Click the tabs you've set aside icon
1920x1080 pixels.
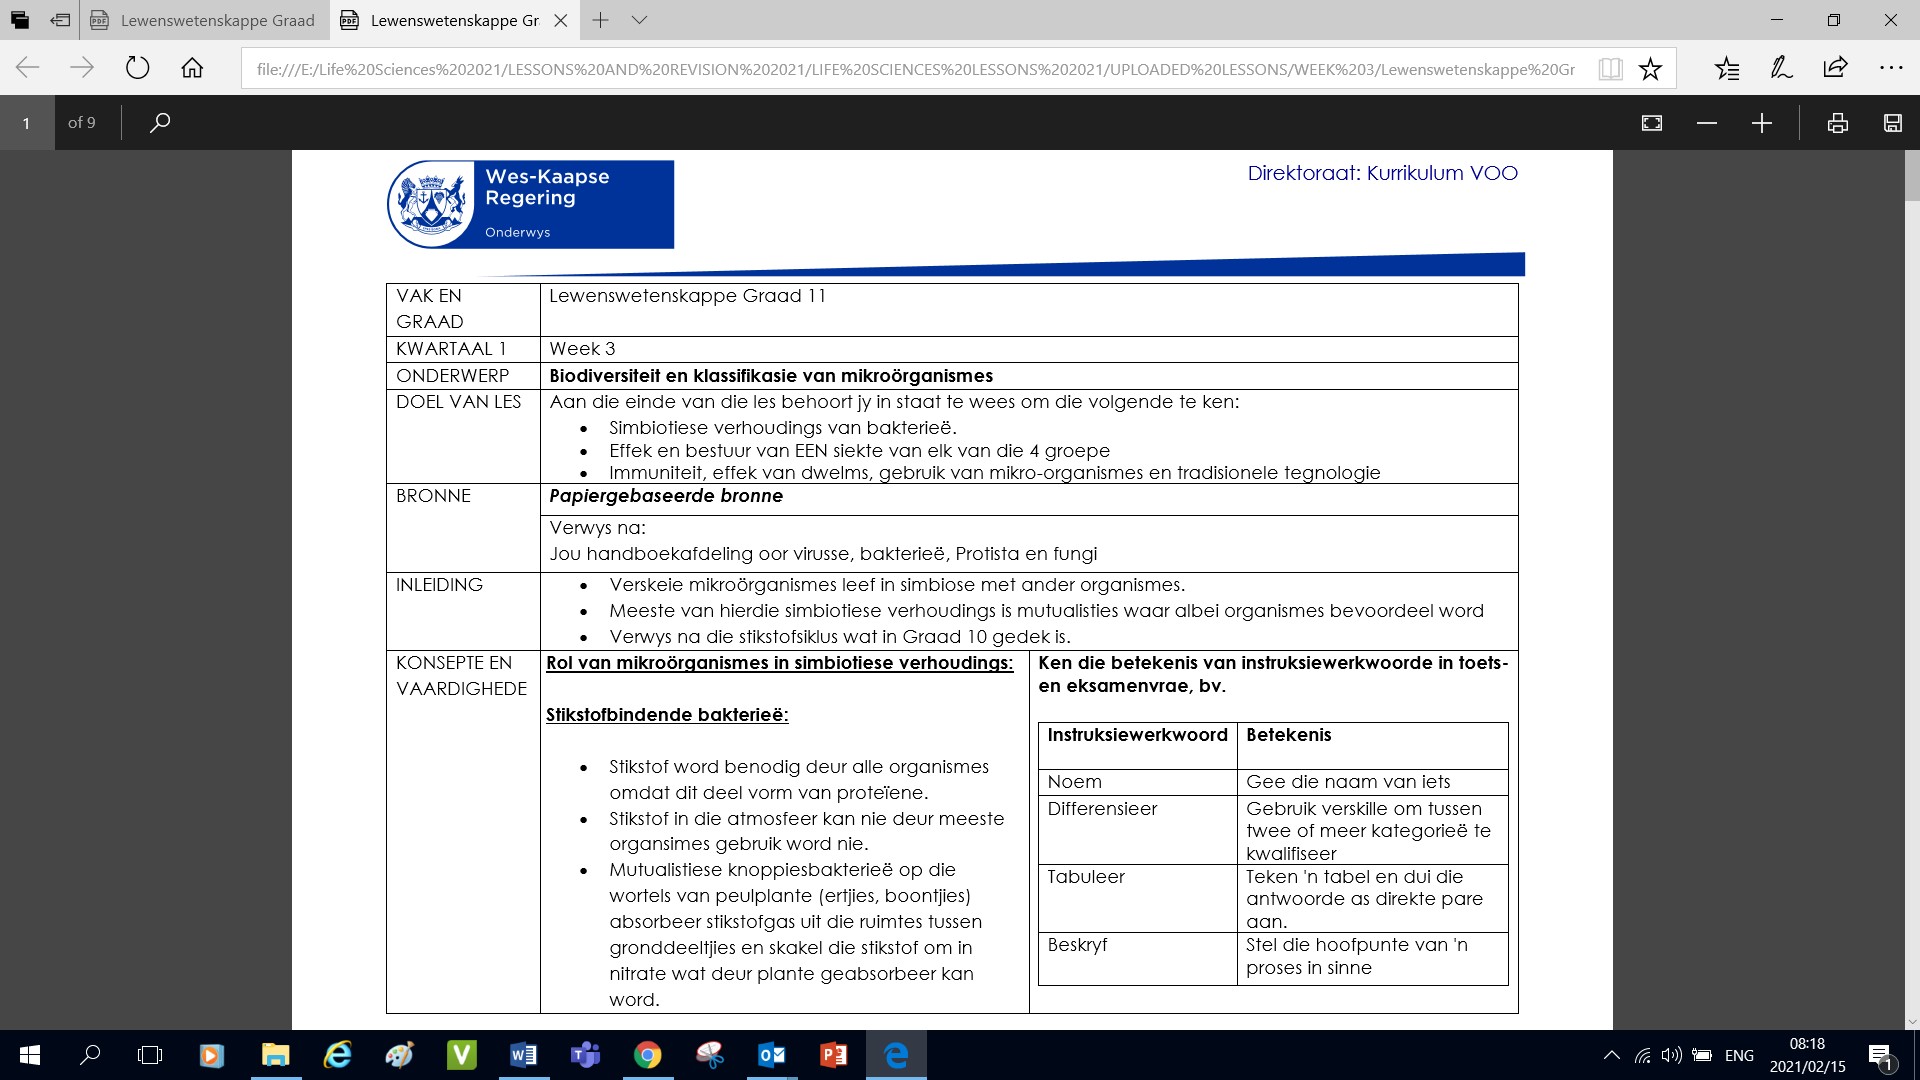pyautogui.click(x=20, y=20)
